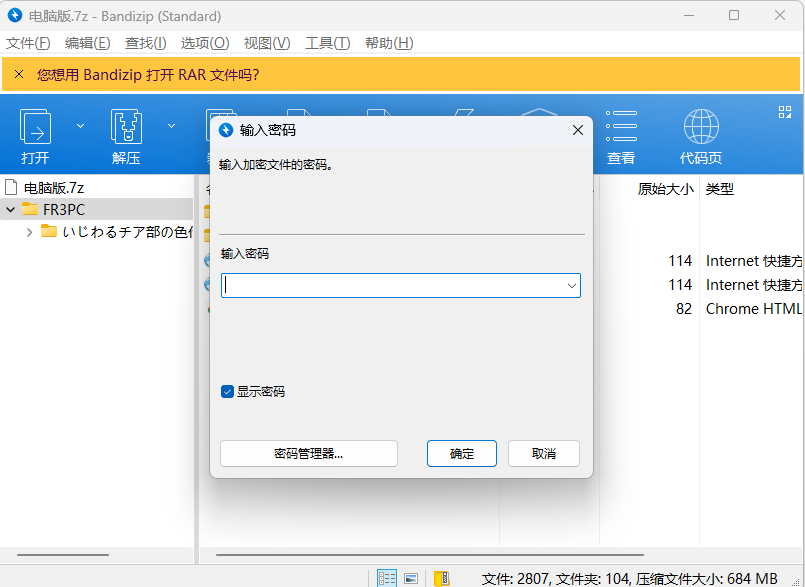Switch to details list view in status bar
The width and height of the screenshot is (805, 587).
click(387, 578)
